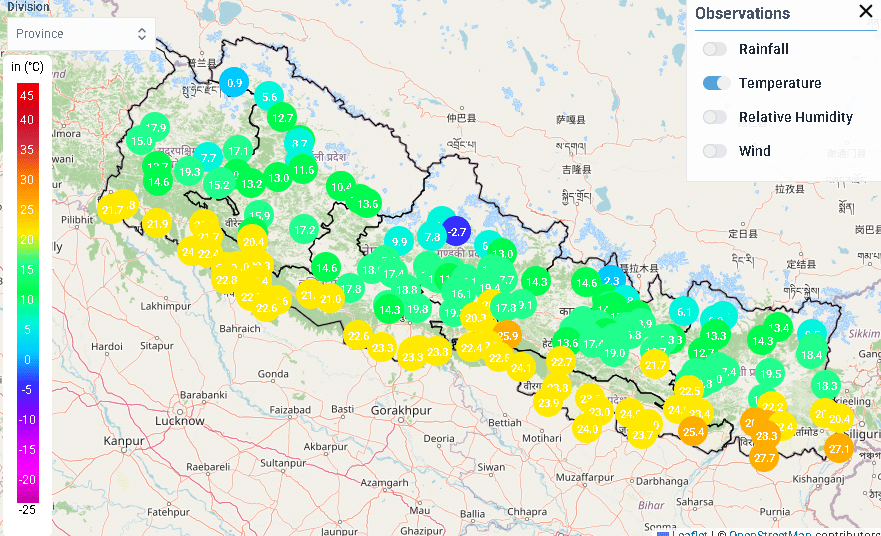Open the 23.7 temperature marker
Image resolution: width=881 pixels, height=536 pixels.
642,435
